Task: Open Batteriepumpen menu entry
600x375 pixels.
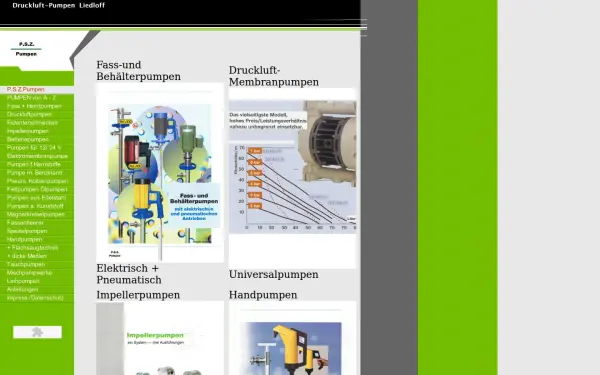Action: pyautogui.click(x=37, y=140)
